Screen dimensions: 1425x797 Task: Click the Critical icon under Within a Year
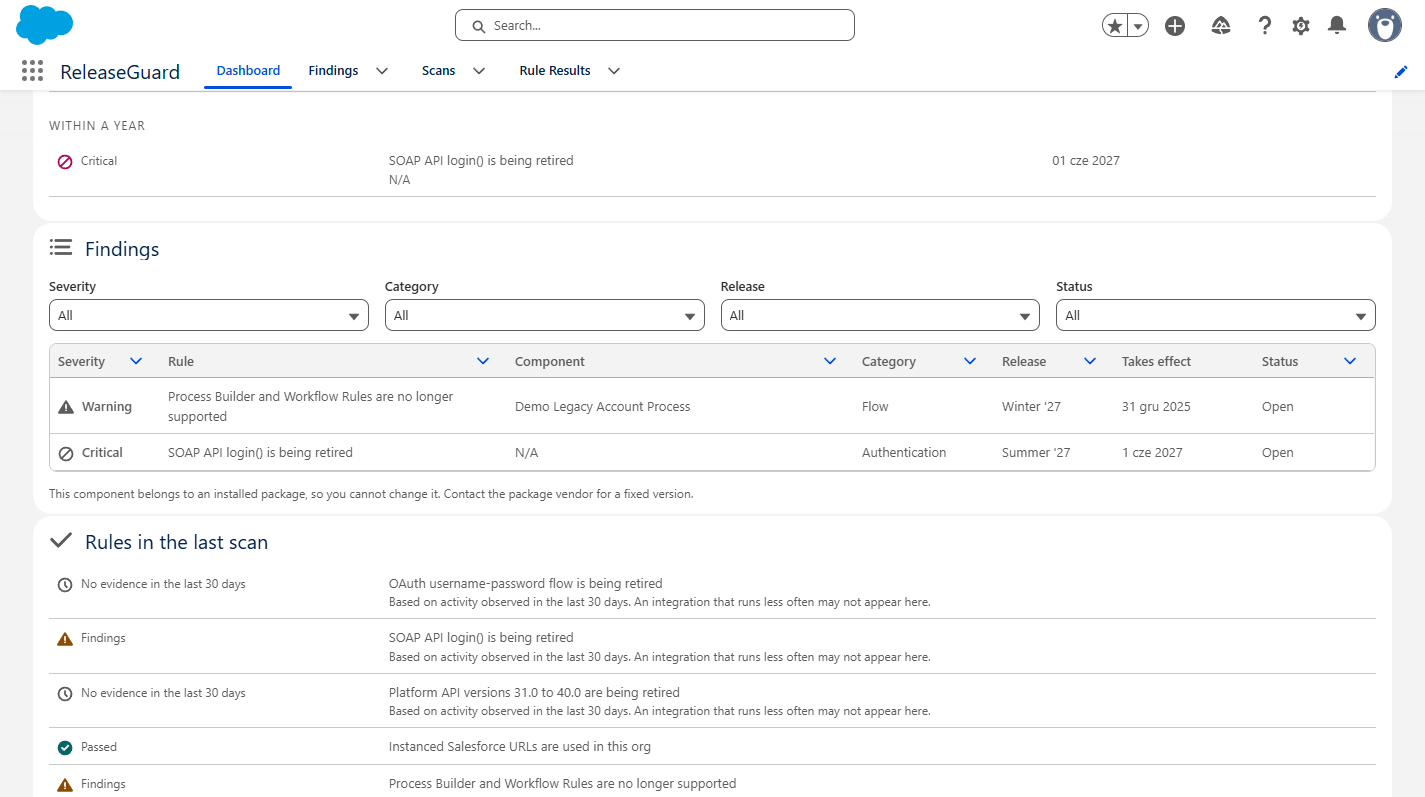tap(65, 161)
